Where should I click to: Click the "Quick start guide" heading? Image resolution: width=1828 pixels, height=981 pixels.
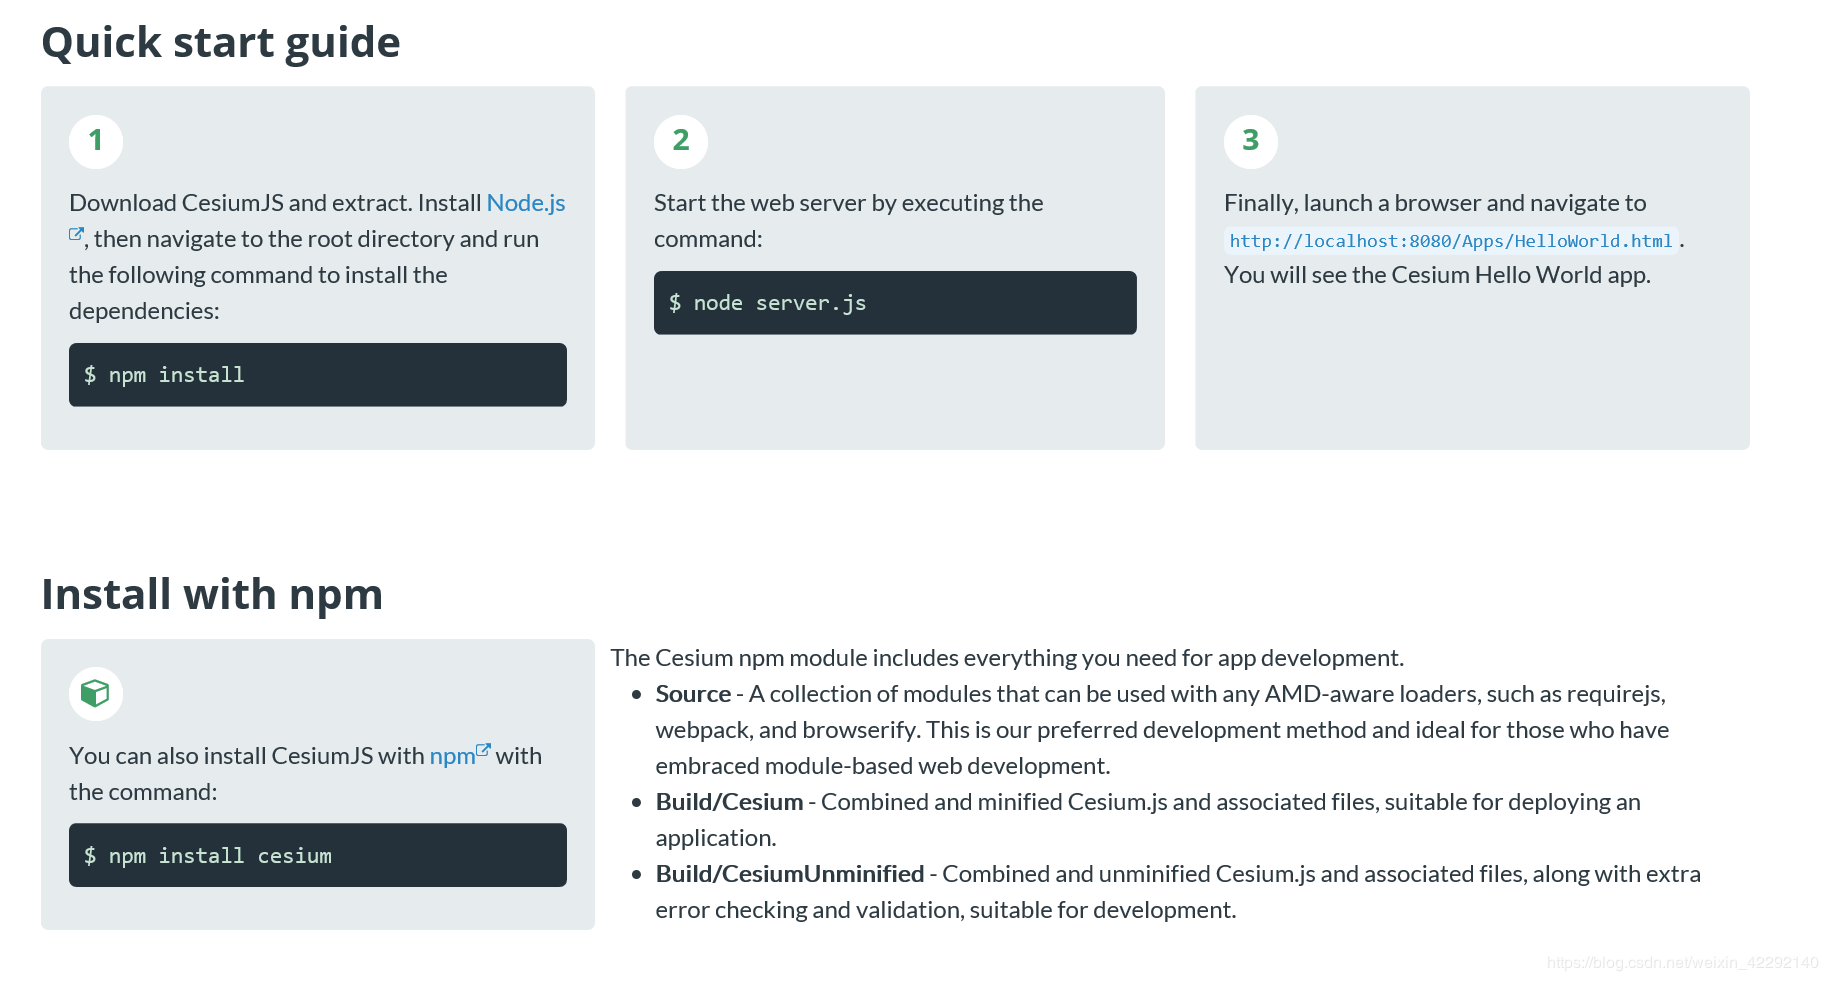coord(221,43)
